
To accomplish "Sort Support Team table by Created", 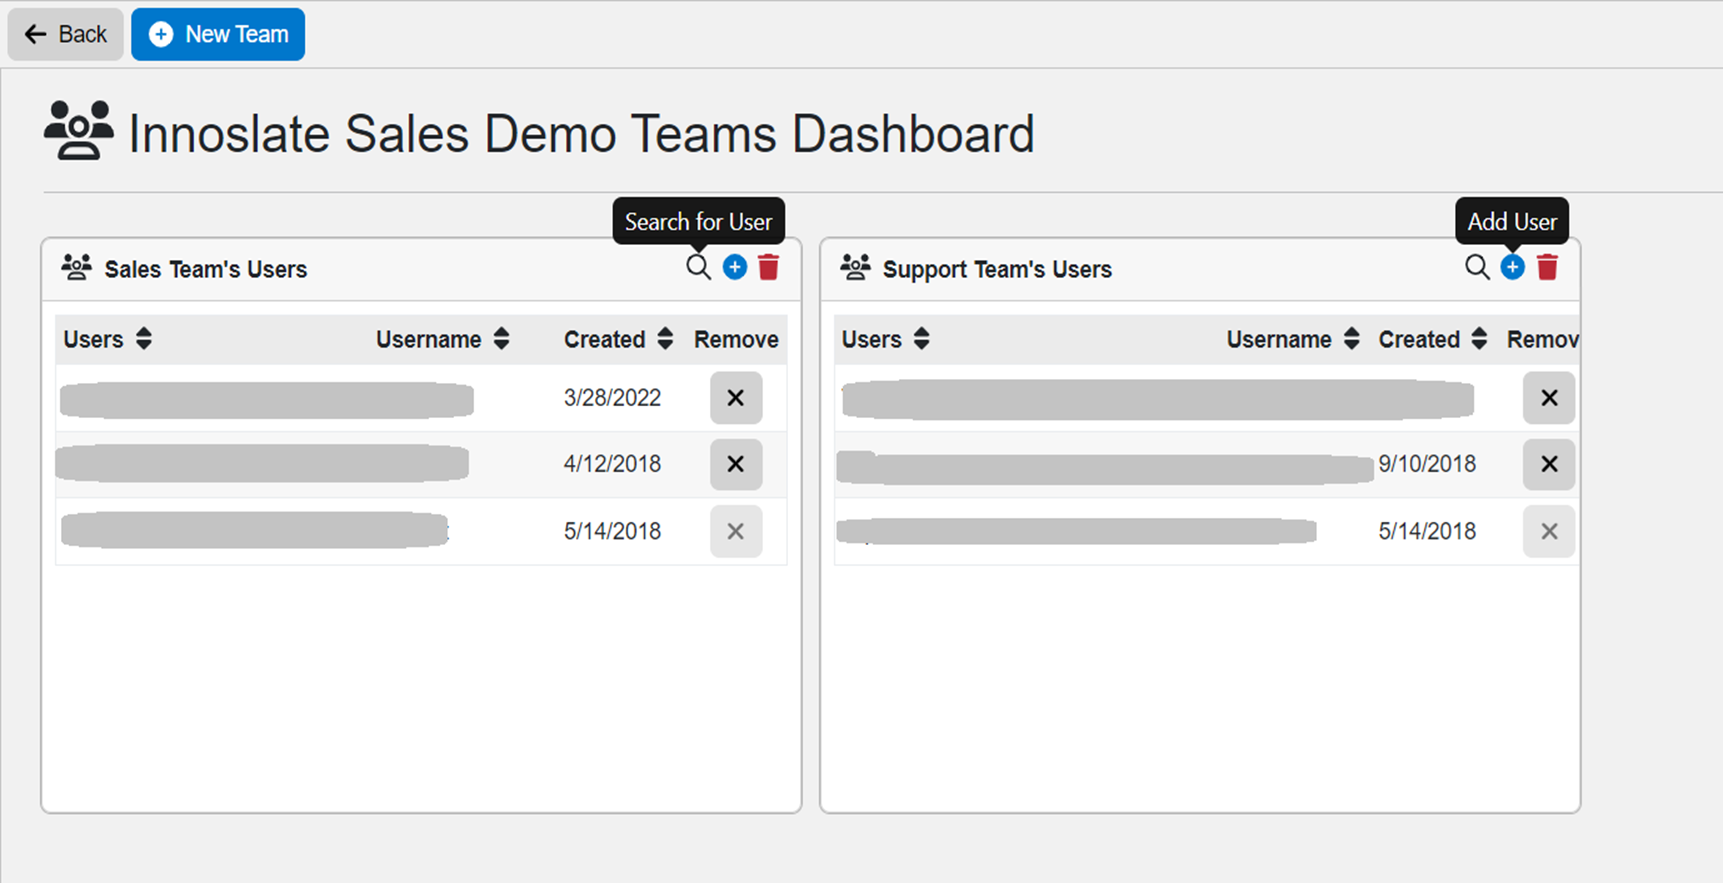I will pyautogui.click(x=1479, y=339).
